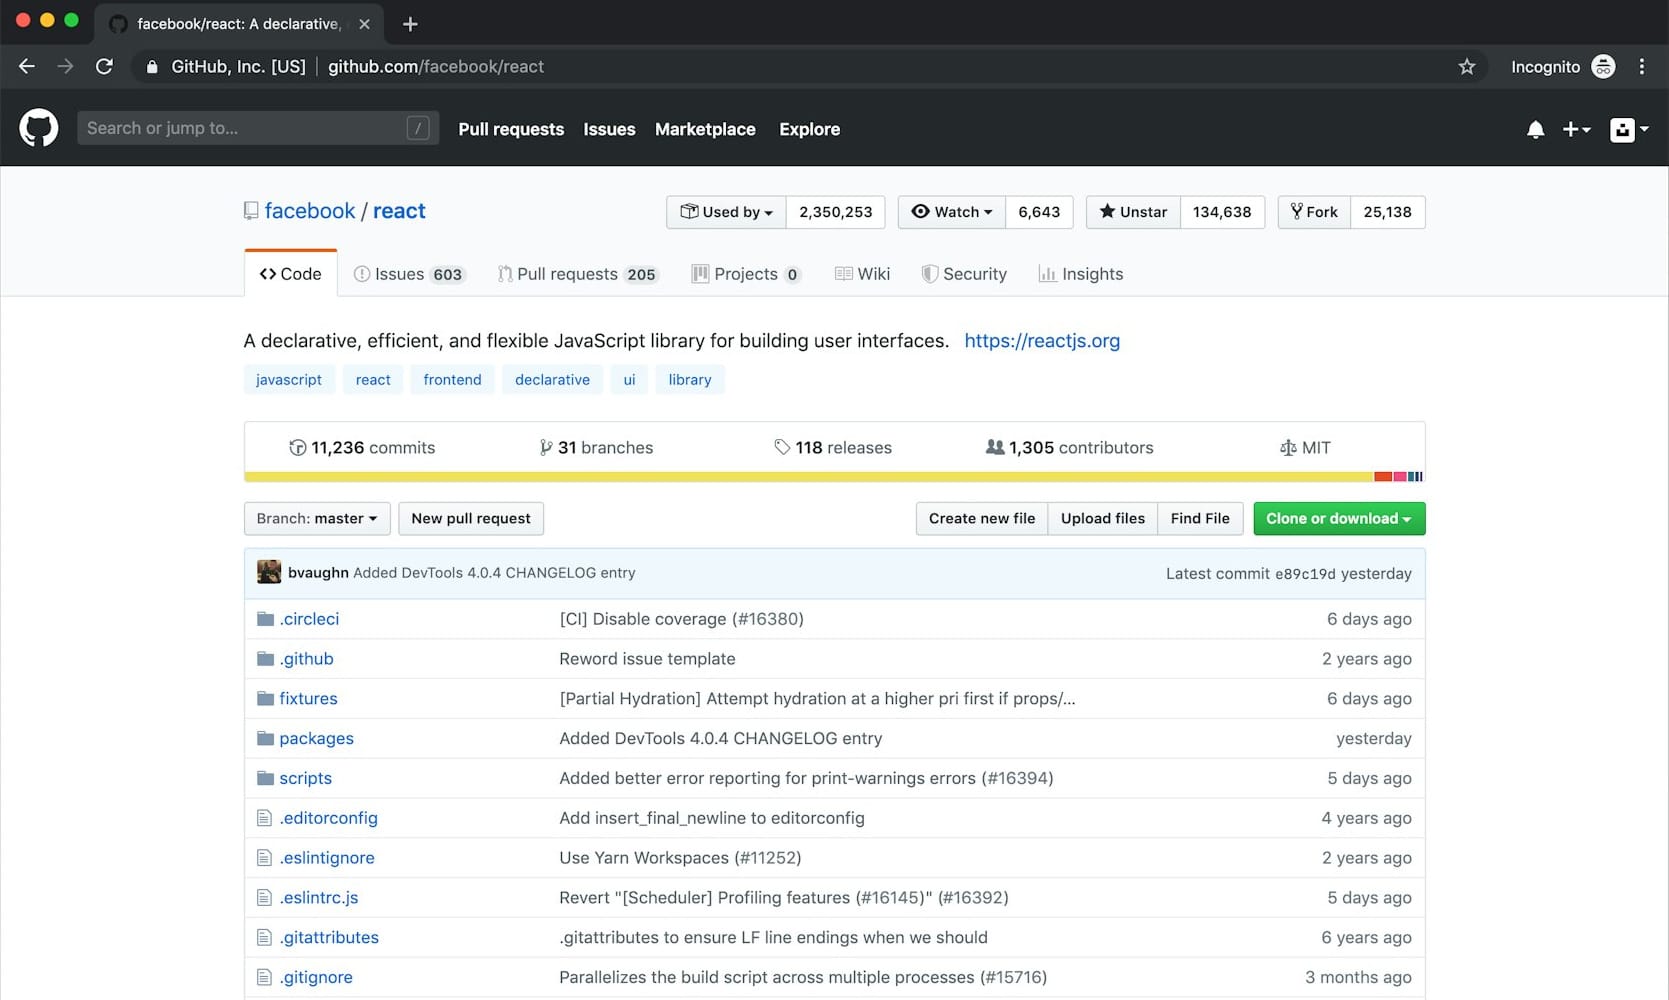Click the site lock icon
This screenshot has height=1000, width=1669.
[x=152, y=67]
